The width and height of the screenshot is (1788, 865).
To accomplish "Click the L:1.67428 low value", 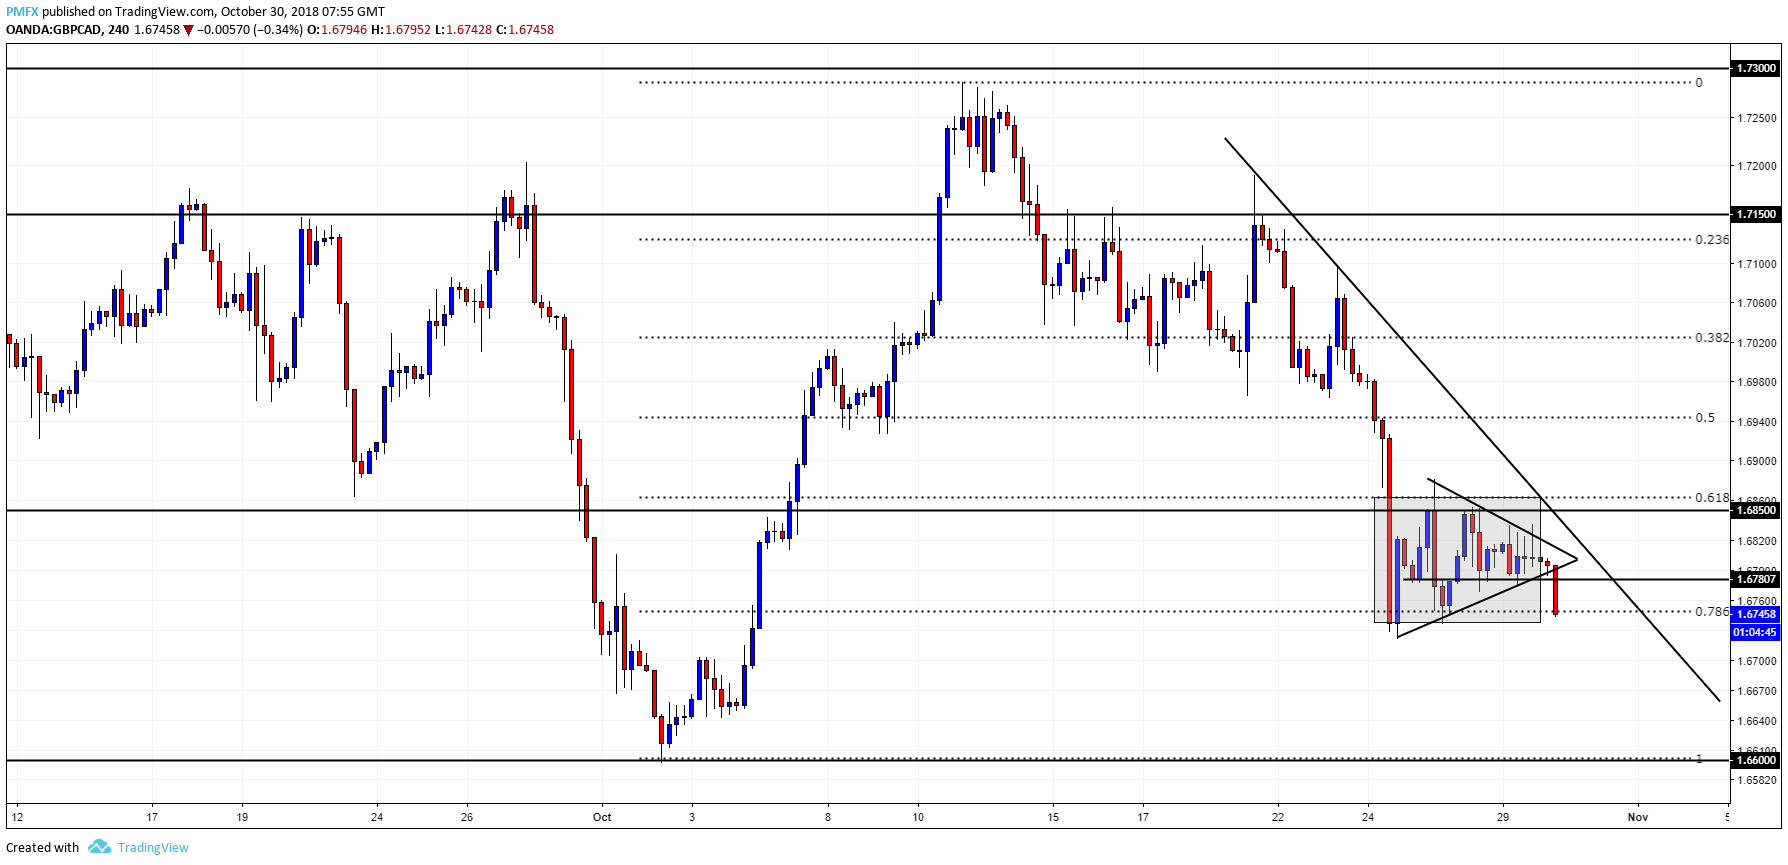I will 463,30.
